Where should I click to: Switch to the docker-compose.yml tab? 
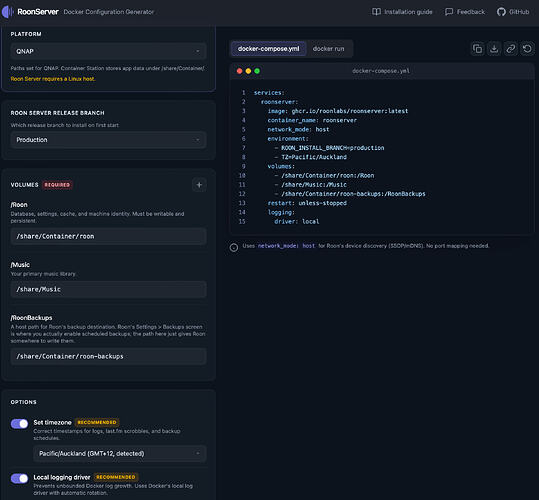(268, 49)
